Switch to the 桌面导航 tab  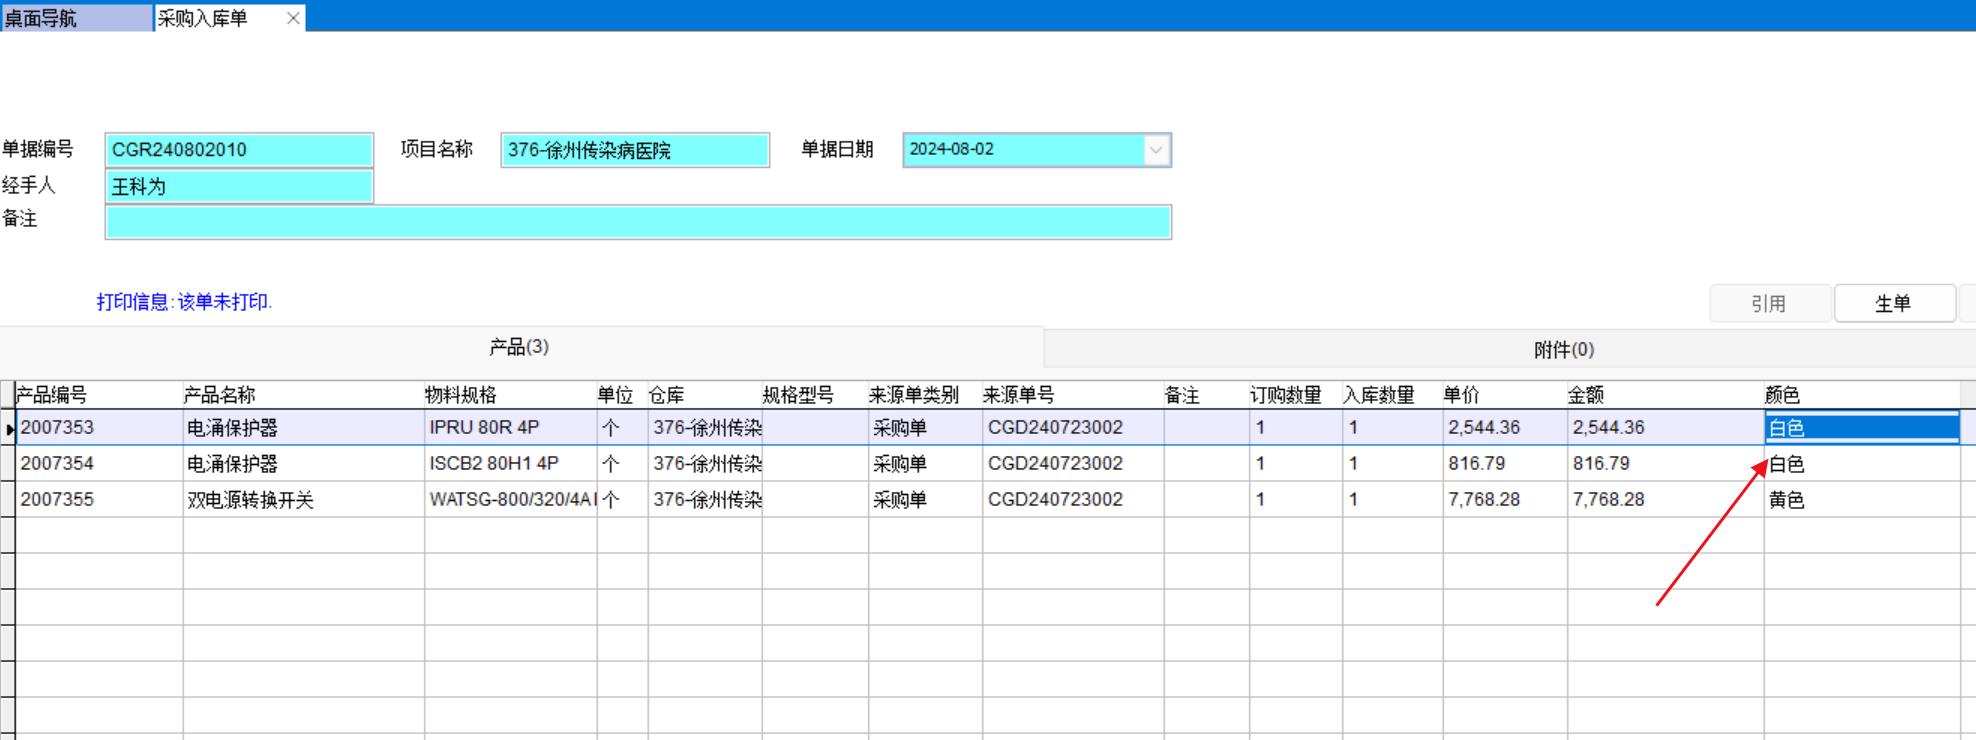tap(75, 18)
